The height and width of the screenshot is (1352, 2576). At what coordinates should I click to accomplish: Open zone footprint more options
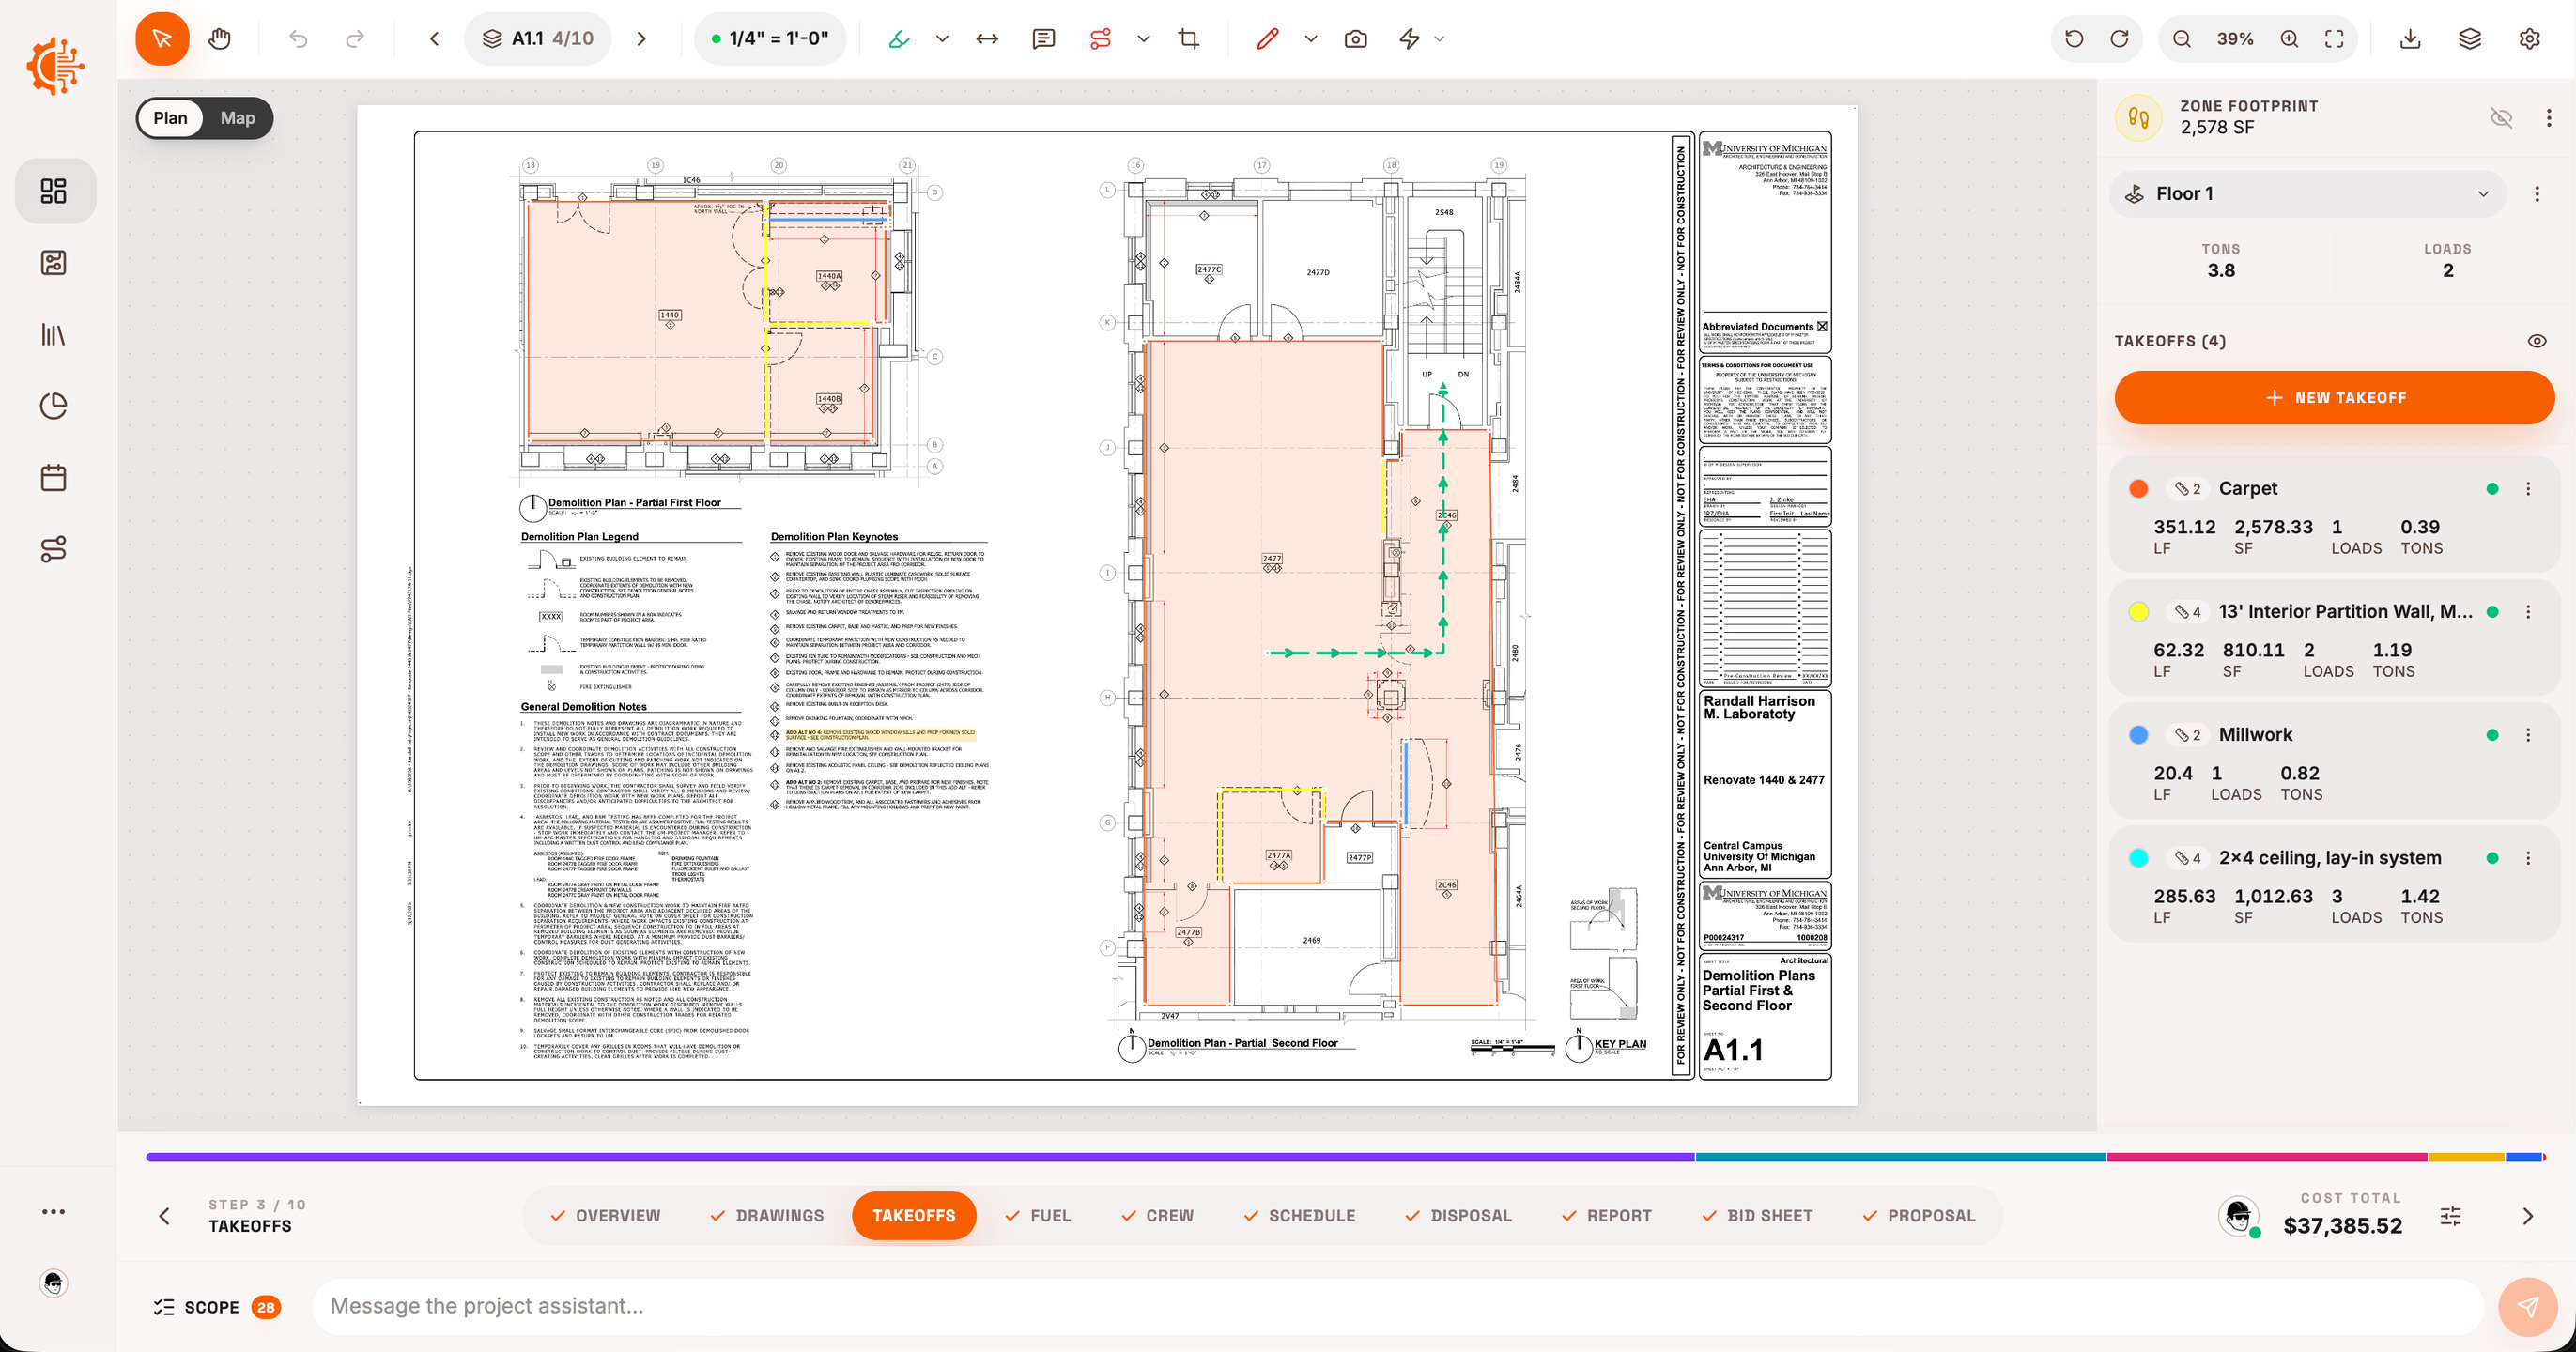(x=2548, y=118)
